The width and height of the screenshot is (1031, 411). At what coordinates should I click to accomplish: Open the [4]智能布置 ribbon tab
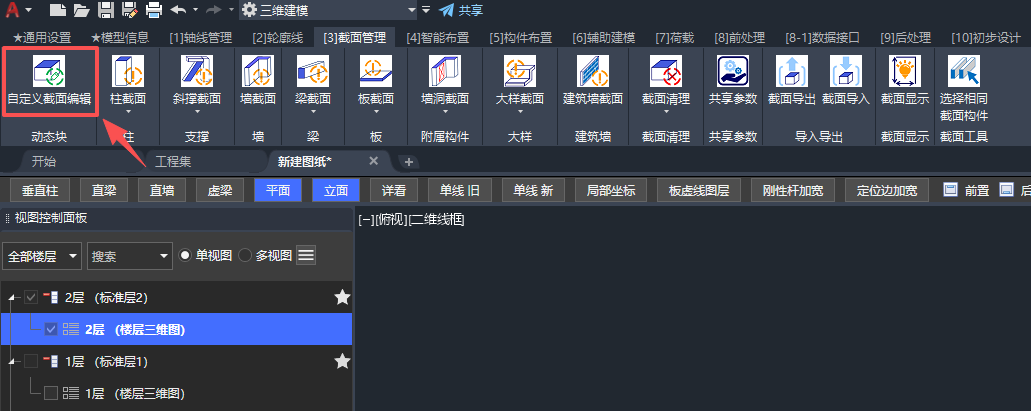(438, 37)
